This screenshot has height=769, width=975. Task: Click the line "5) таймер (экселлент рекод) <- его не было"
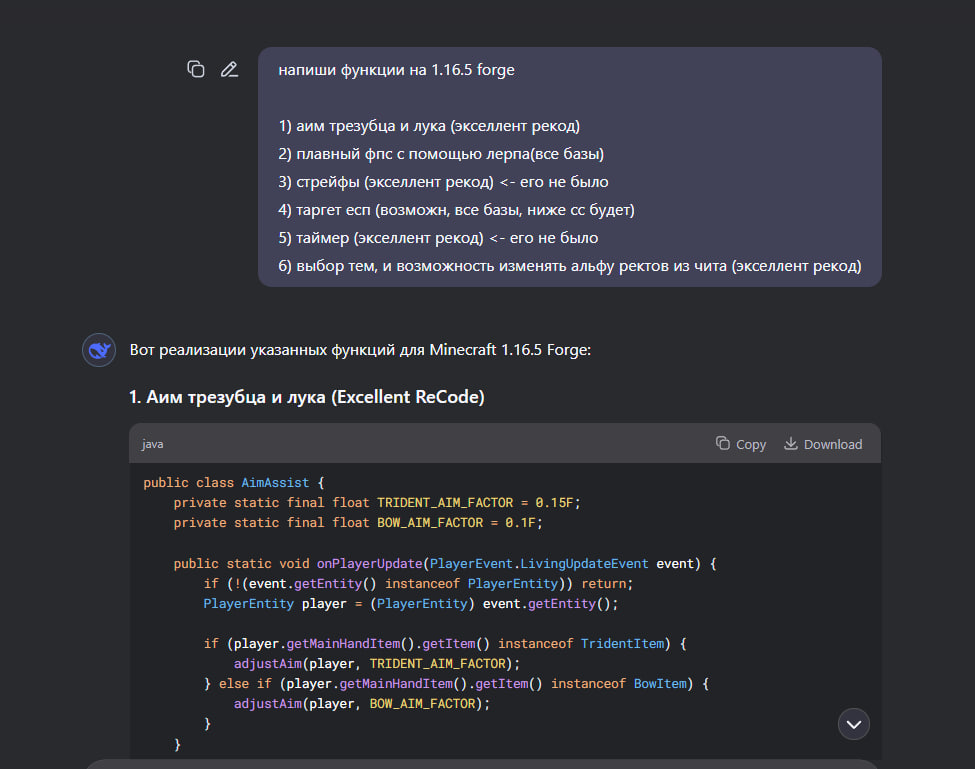438,237
